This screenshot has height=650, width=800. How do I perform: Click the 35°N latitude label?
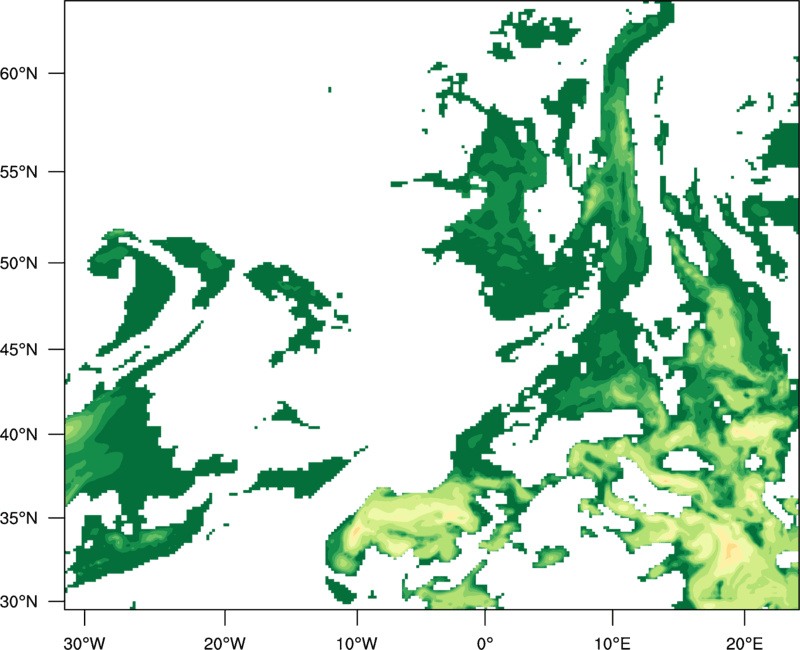(19, 518)
